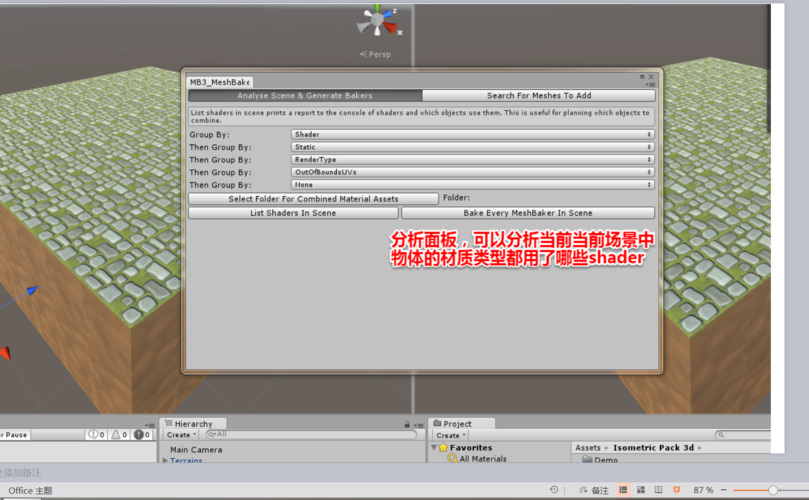Switch to Slide Sorter view icon
The image size is (809, 500).
point(641,490)
